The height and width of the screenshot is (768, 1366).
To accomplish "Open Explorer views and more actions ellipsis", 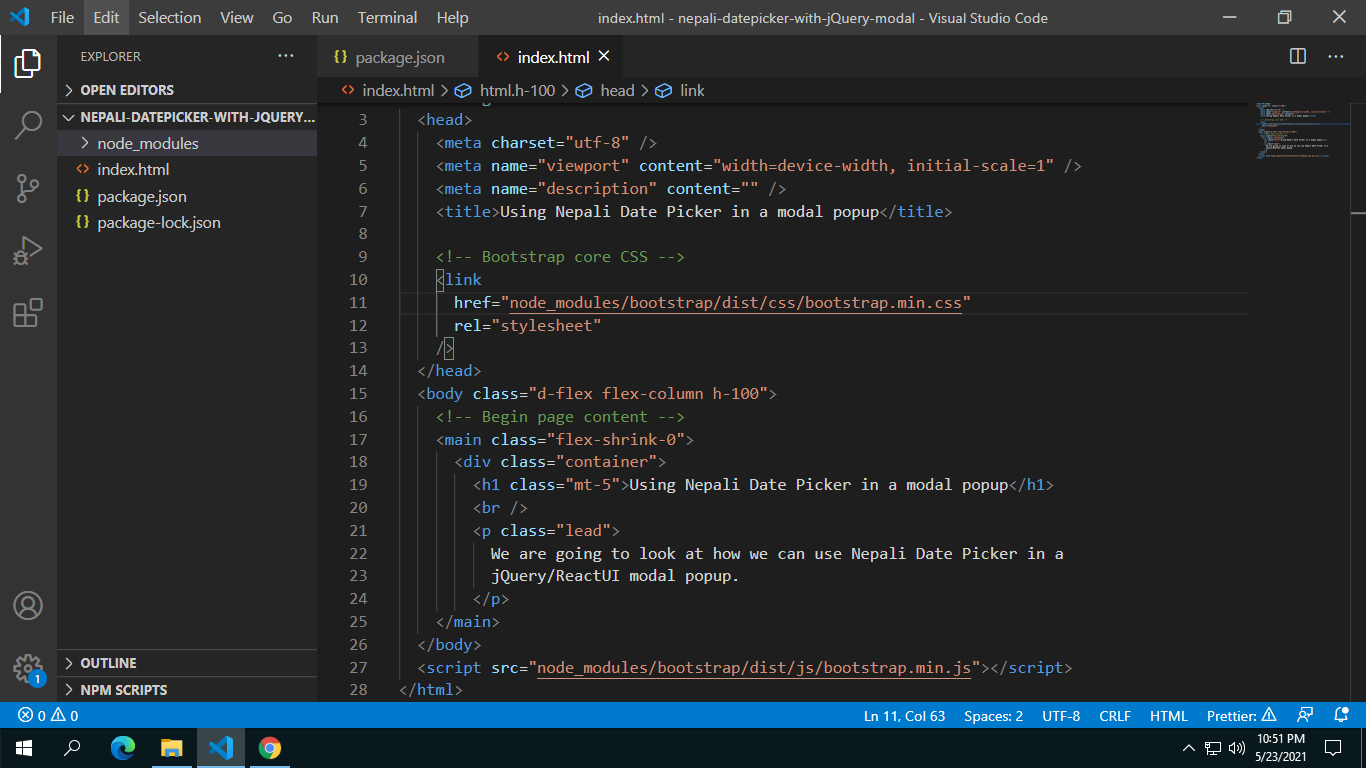I will point(286,57).
